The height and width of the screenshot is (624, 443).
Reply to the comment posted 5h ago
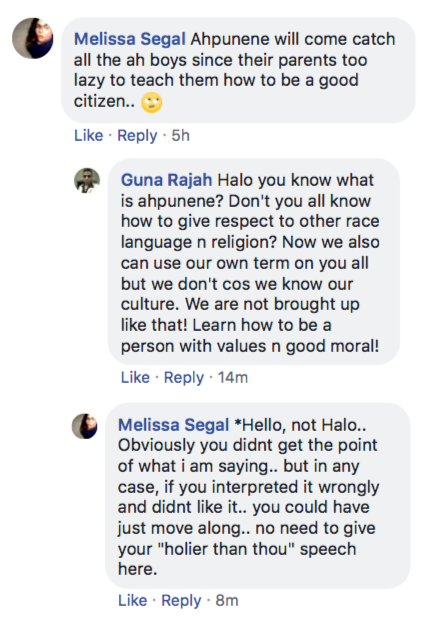(137, 136)
